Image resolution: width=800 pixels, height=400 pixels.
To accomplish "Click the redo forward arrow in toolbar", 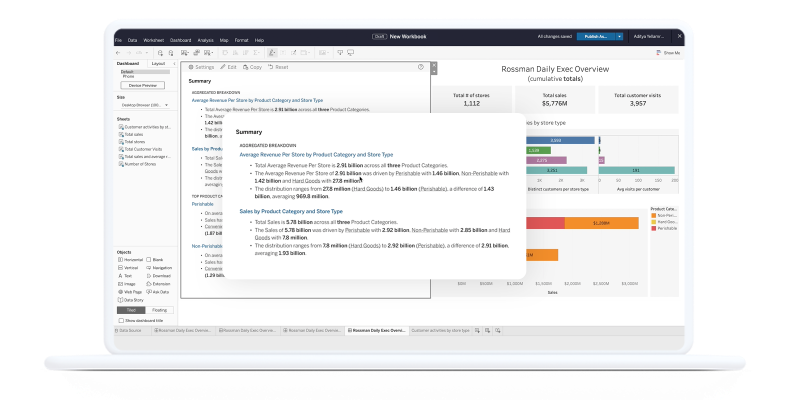I will (128, 53).
